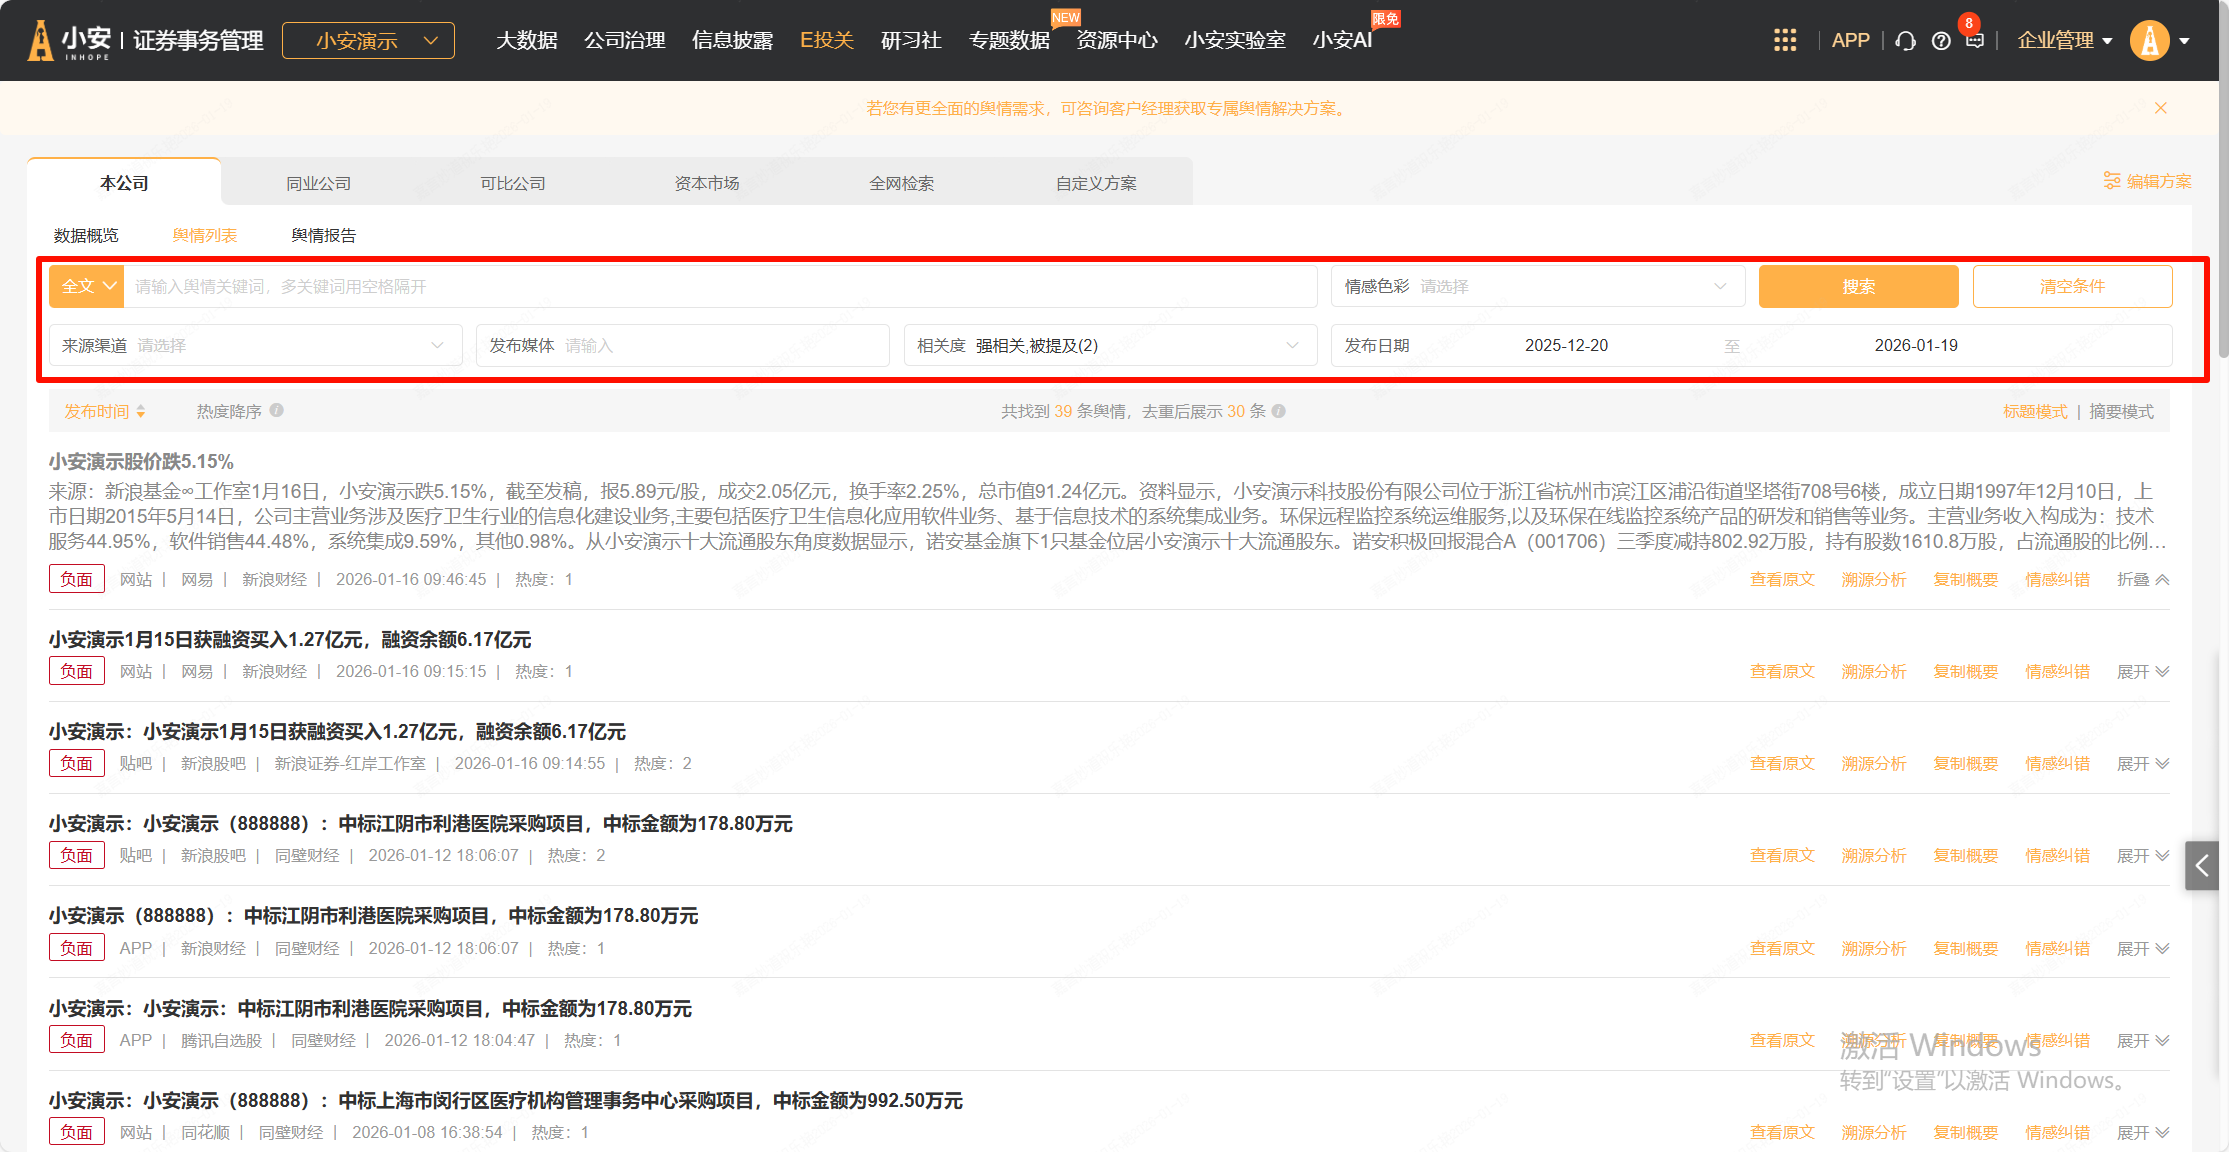2229x1152 pixels.
Task: Click 清空条件 button
Action: (2072, 286)
